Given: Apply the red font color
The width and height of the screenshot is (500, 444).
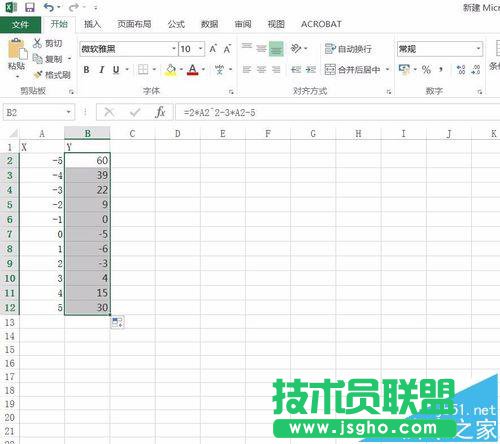Looking at the screenshot, I should pos(192,70).
